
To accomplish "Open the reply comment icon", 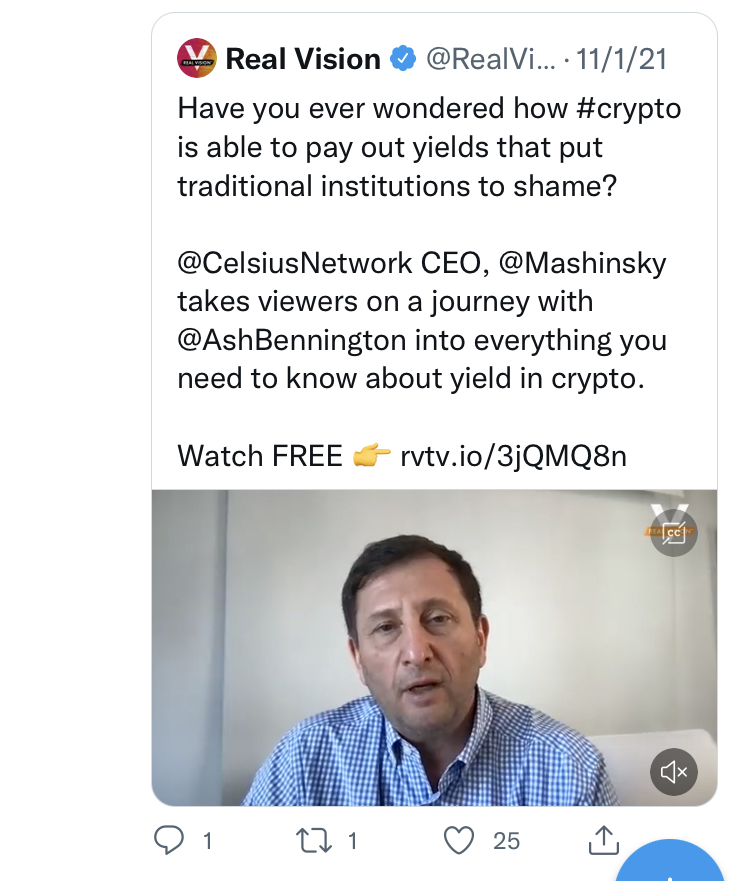I will (x=169, y=840).
